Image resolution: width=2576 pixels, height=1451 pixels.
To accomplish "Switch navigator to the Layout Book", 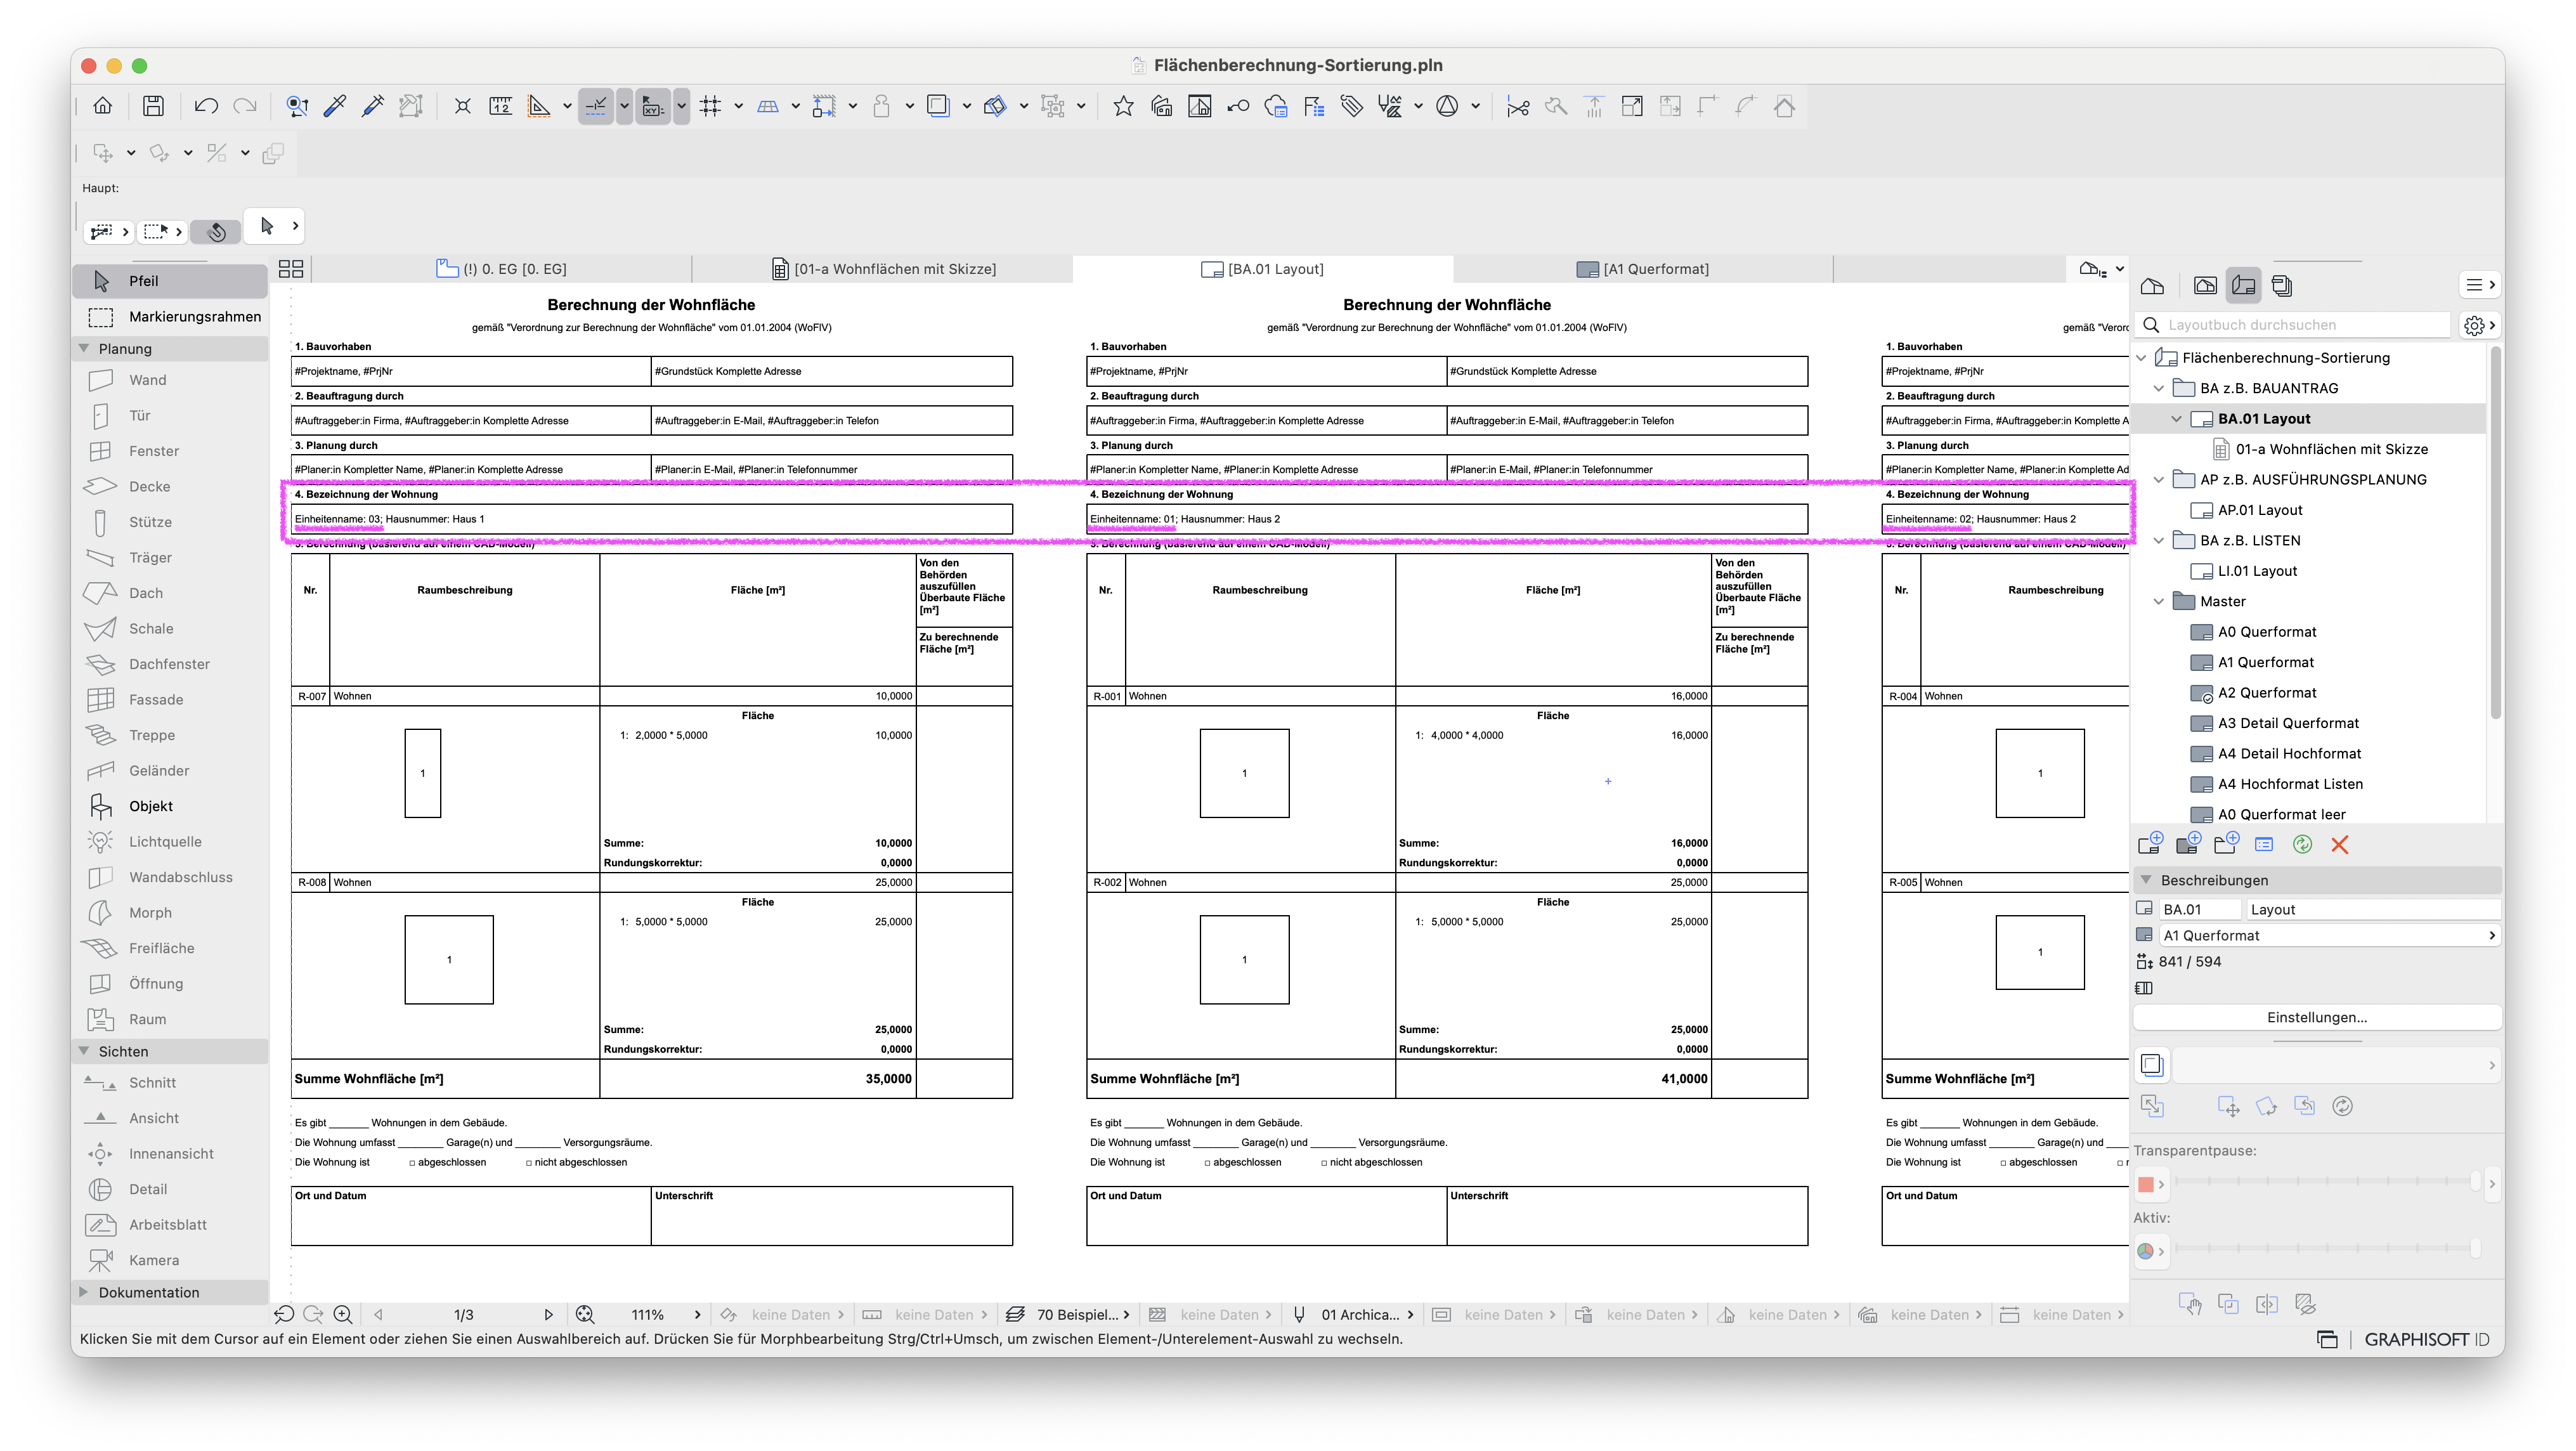I will point(2243,286).
